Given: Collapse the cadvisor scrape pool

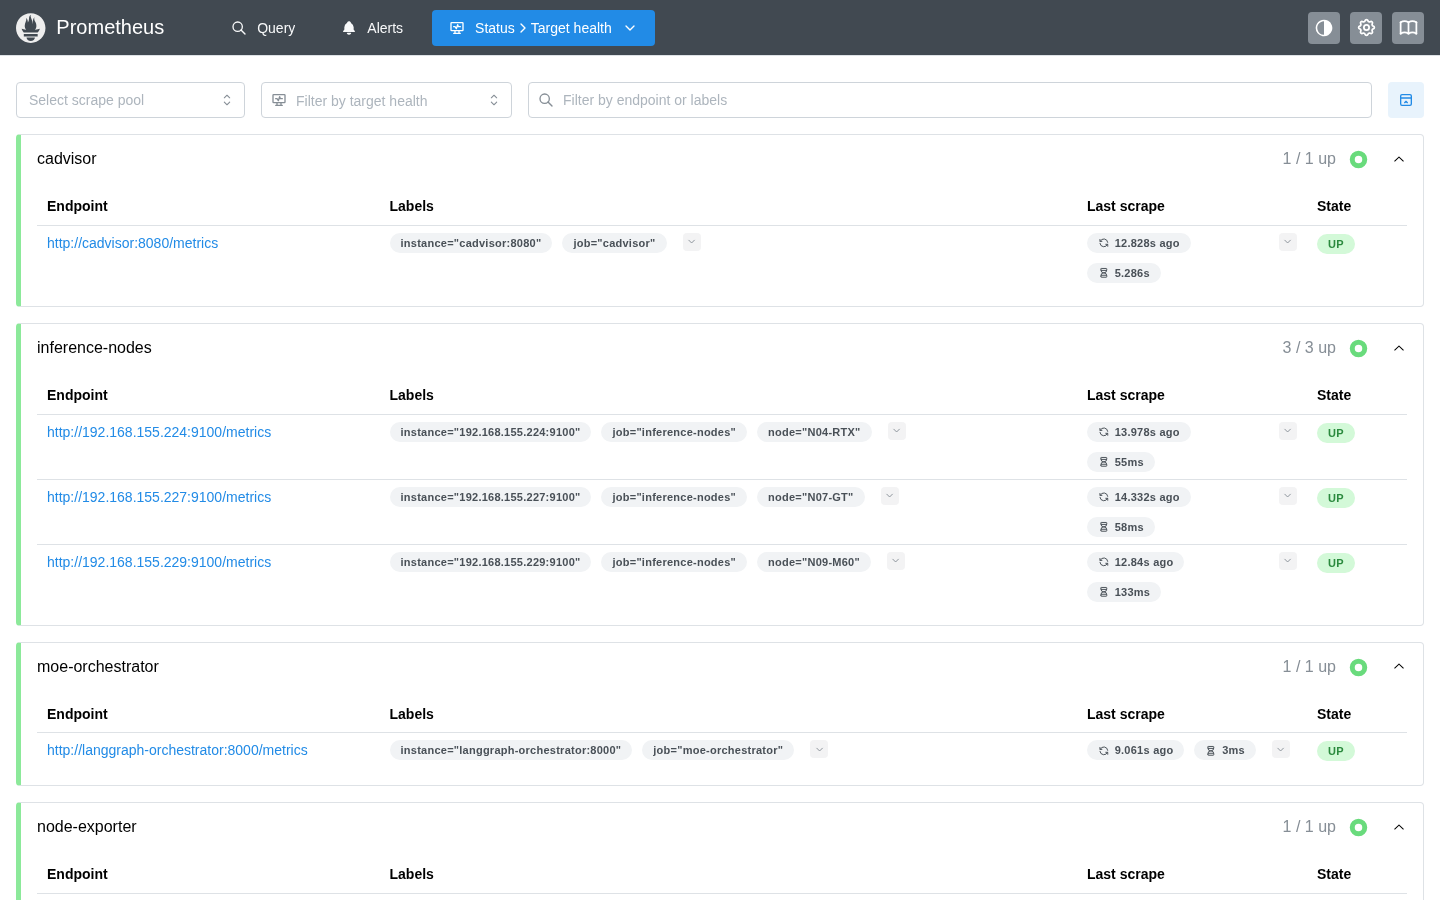Looking at the screenshot, I should click(x=1399, y=159).
